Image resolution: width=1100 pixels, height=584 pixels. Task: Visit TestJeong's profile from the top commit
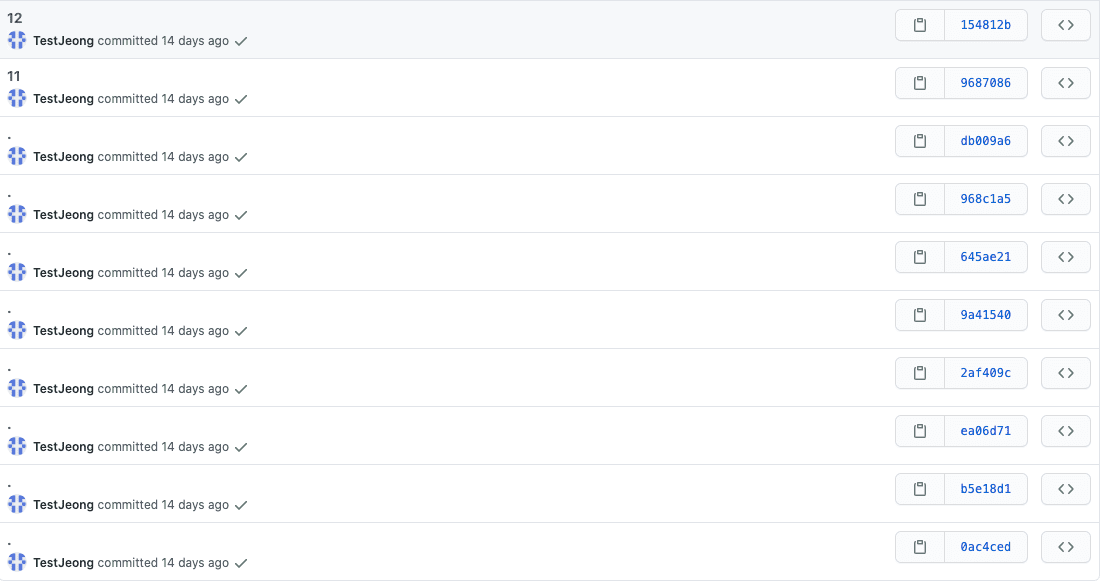click(x=63, y=42)
